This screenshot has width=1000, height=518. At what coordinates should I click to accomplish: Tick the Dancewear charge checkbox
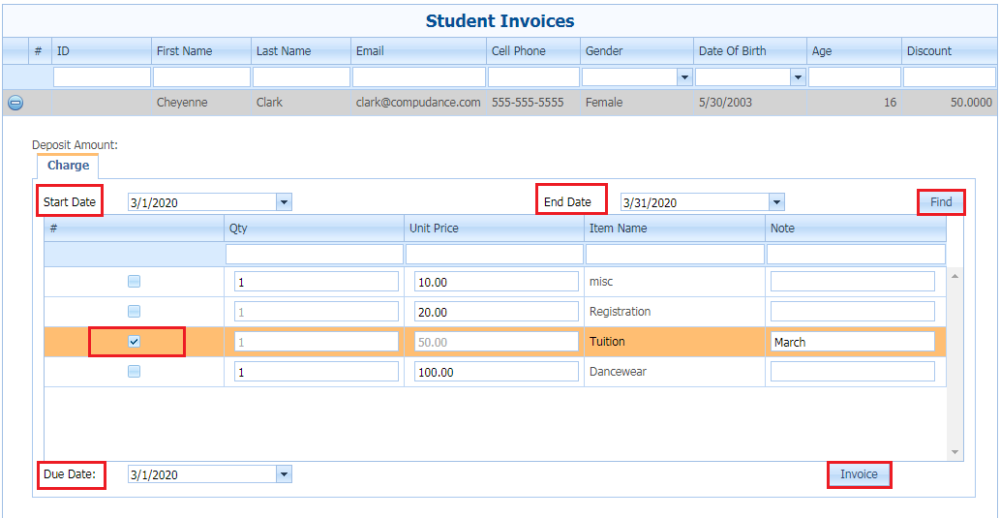134,371
